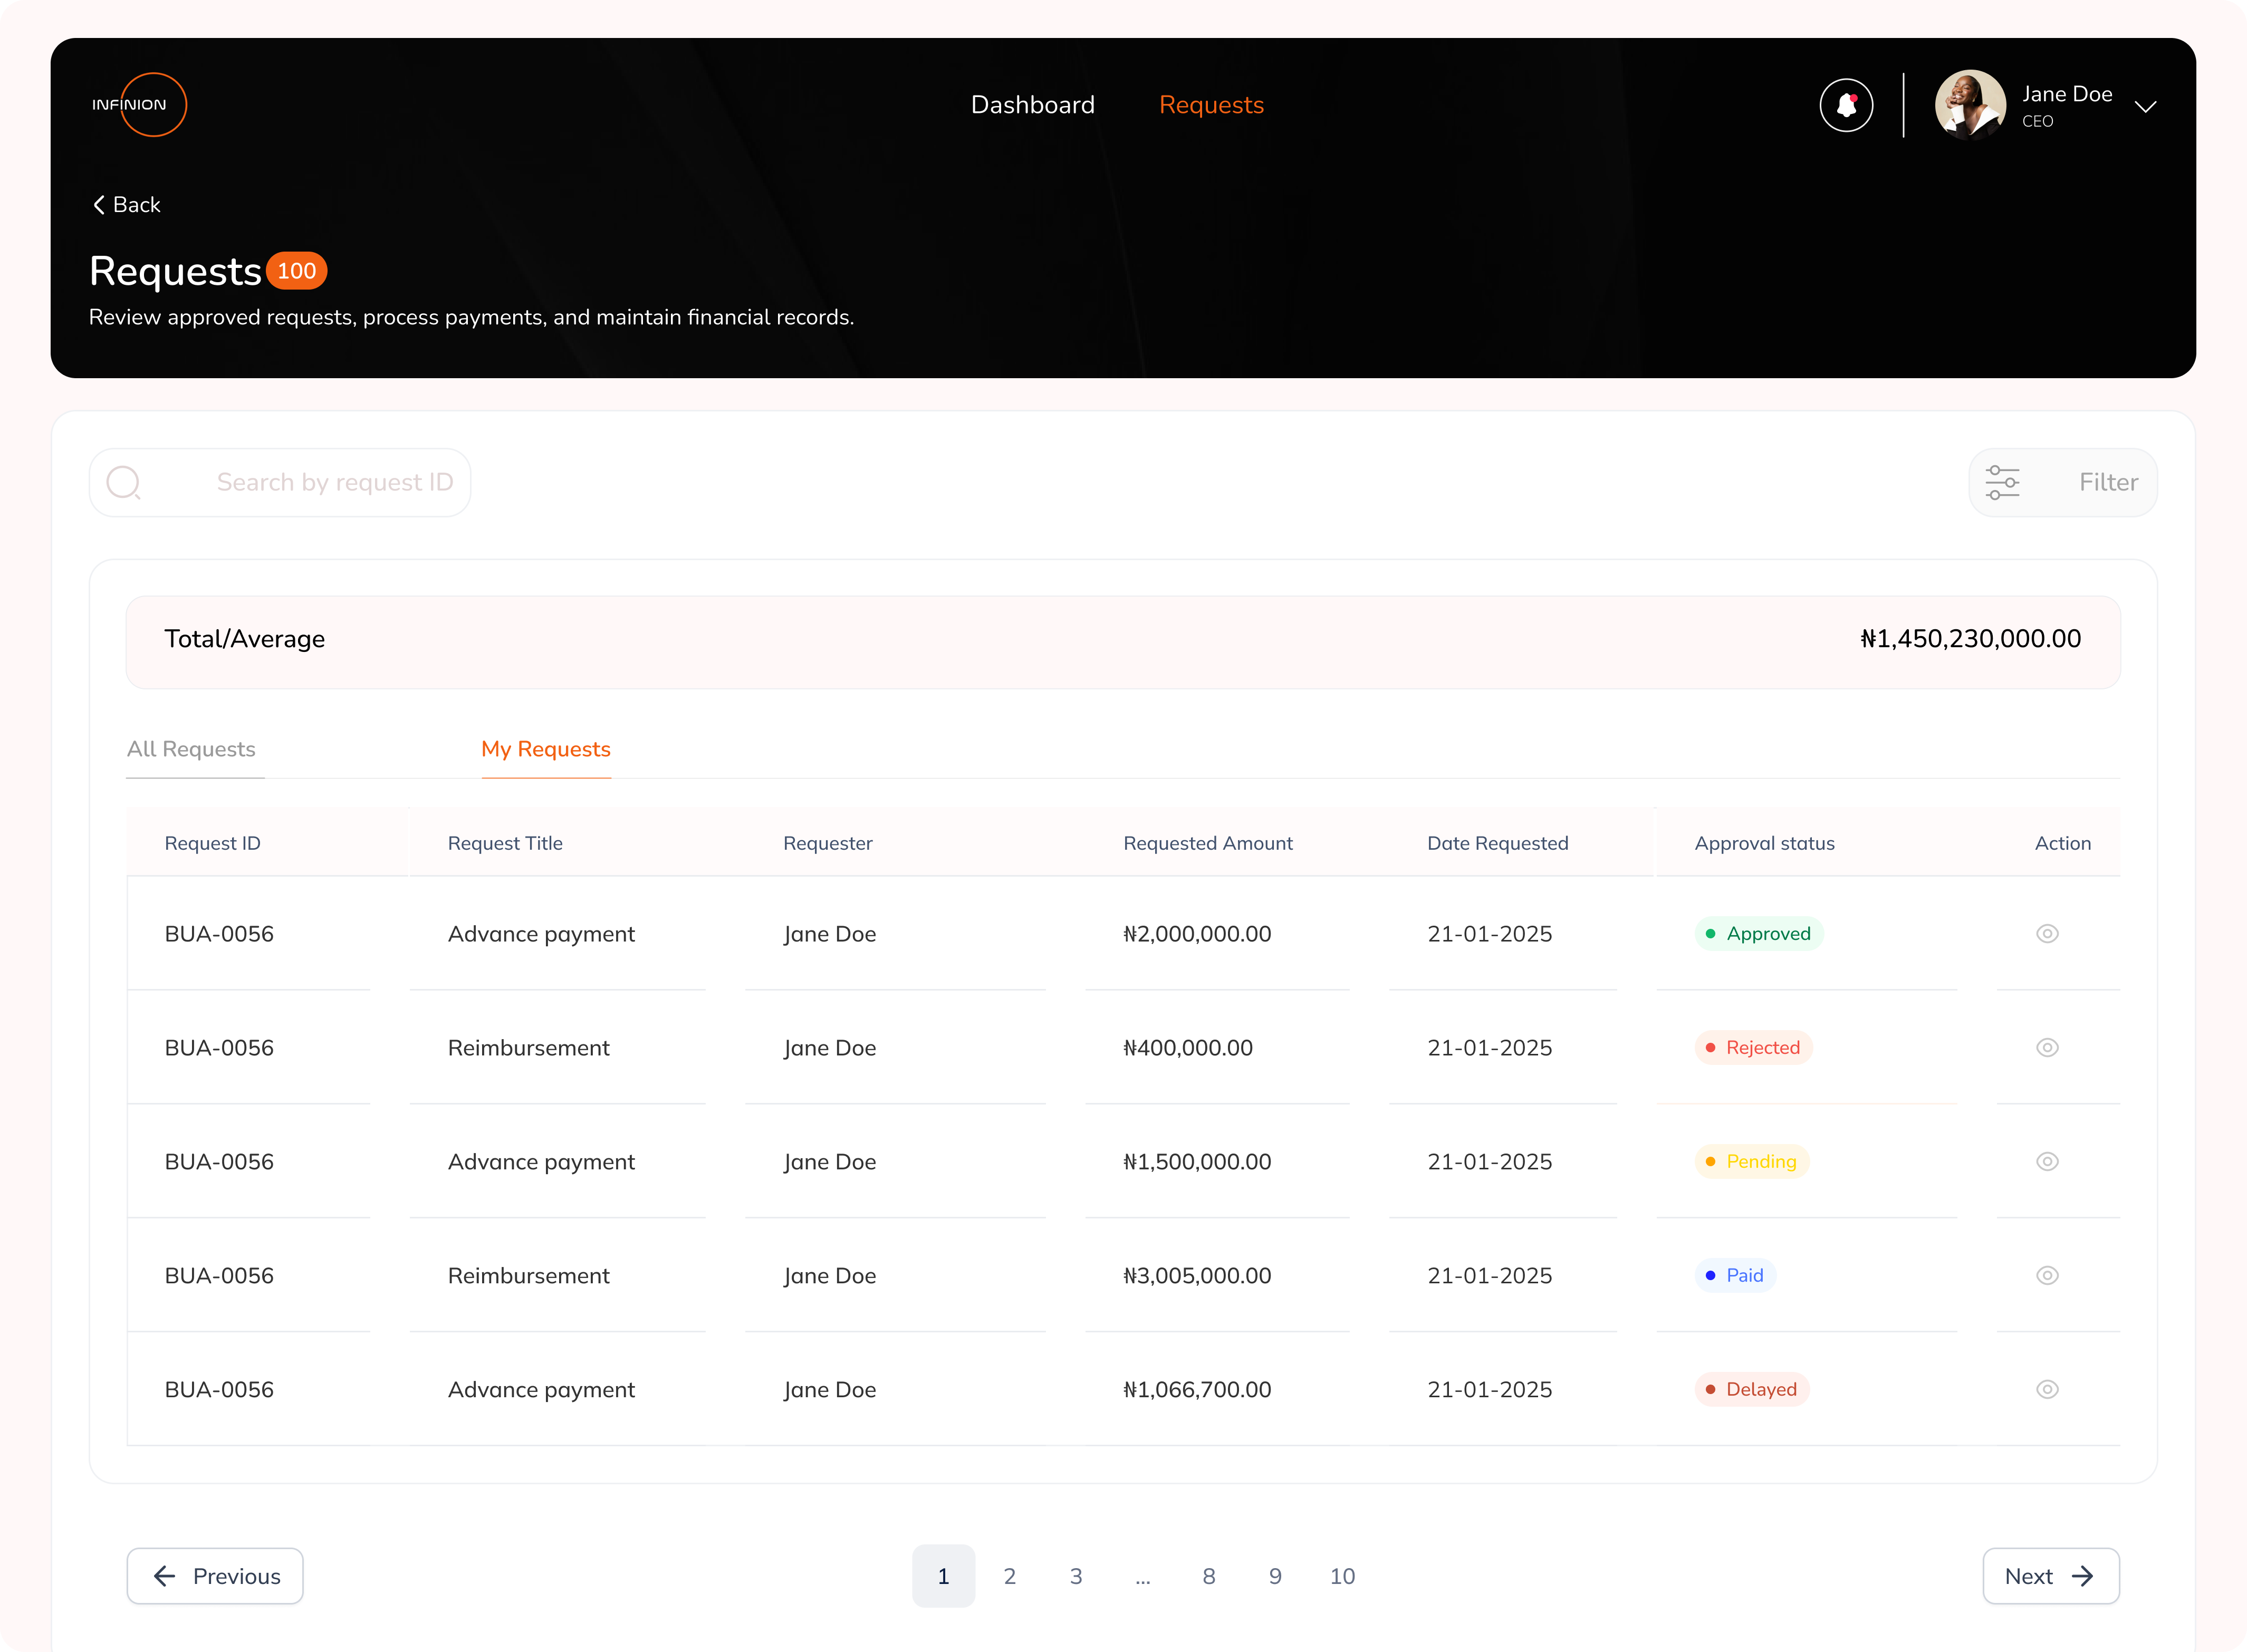
Task: Open the Filter options icon
Action: coord(2003,482)
